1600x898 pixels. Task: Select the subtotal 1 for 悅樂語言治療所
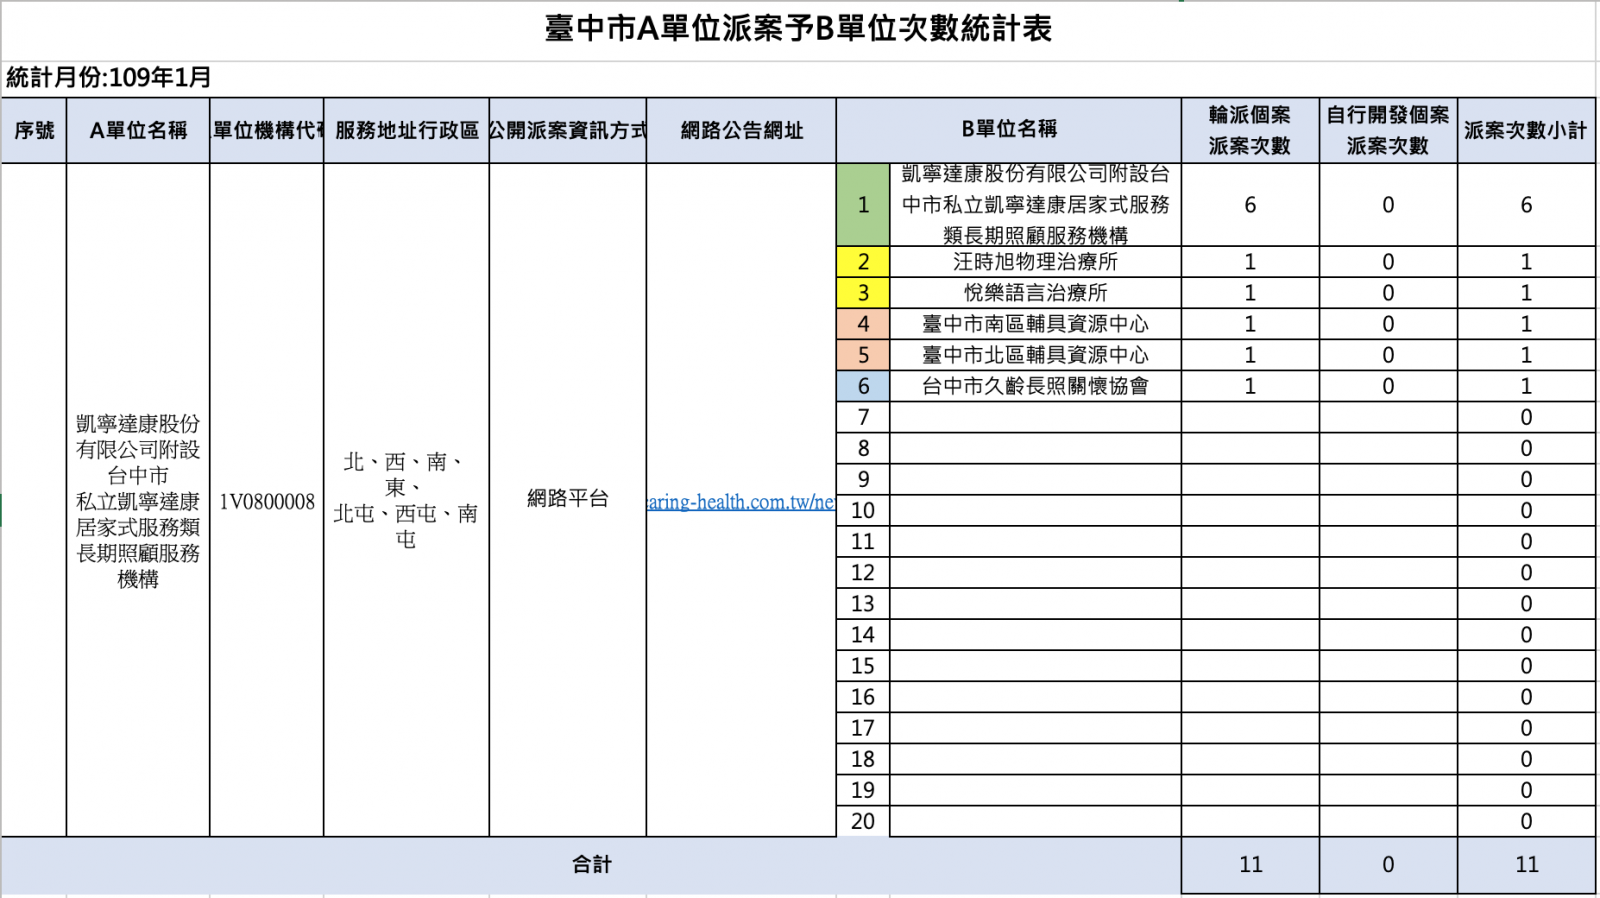click(1526, 293)
